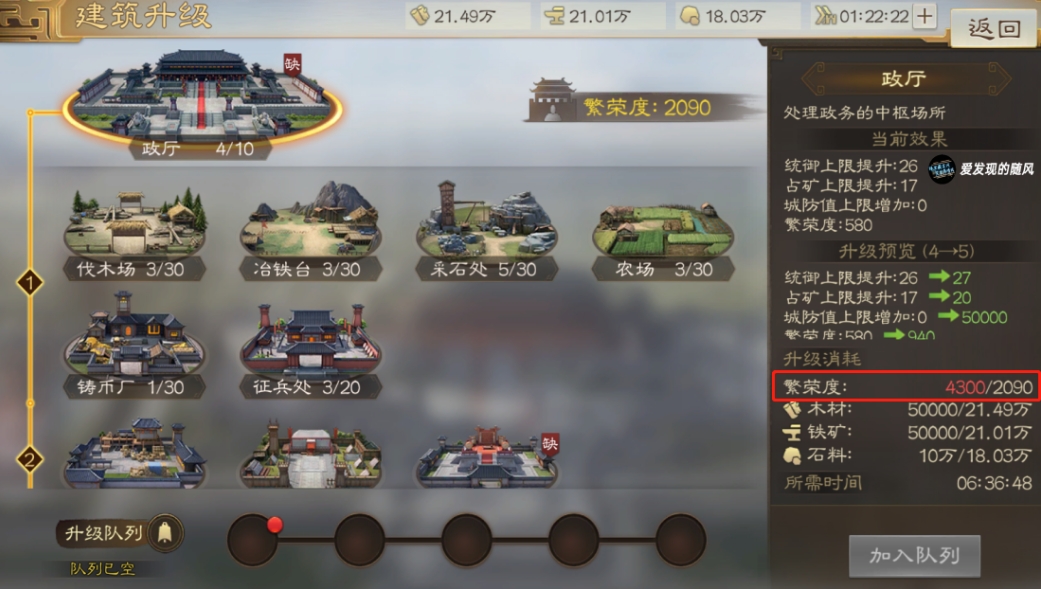Select the last upgrade queue slot
1041x589 pixels.
point(681,540)
